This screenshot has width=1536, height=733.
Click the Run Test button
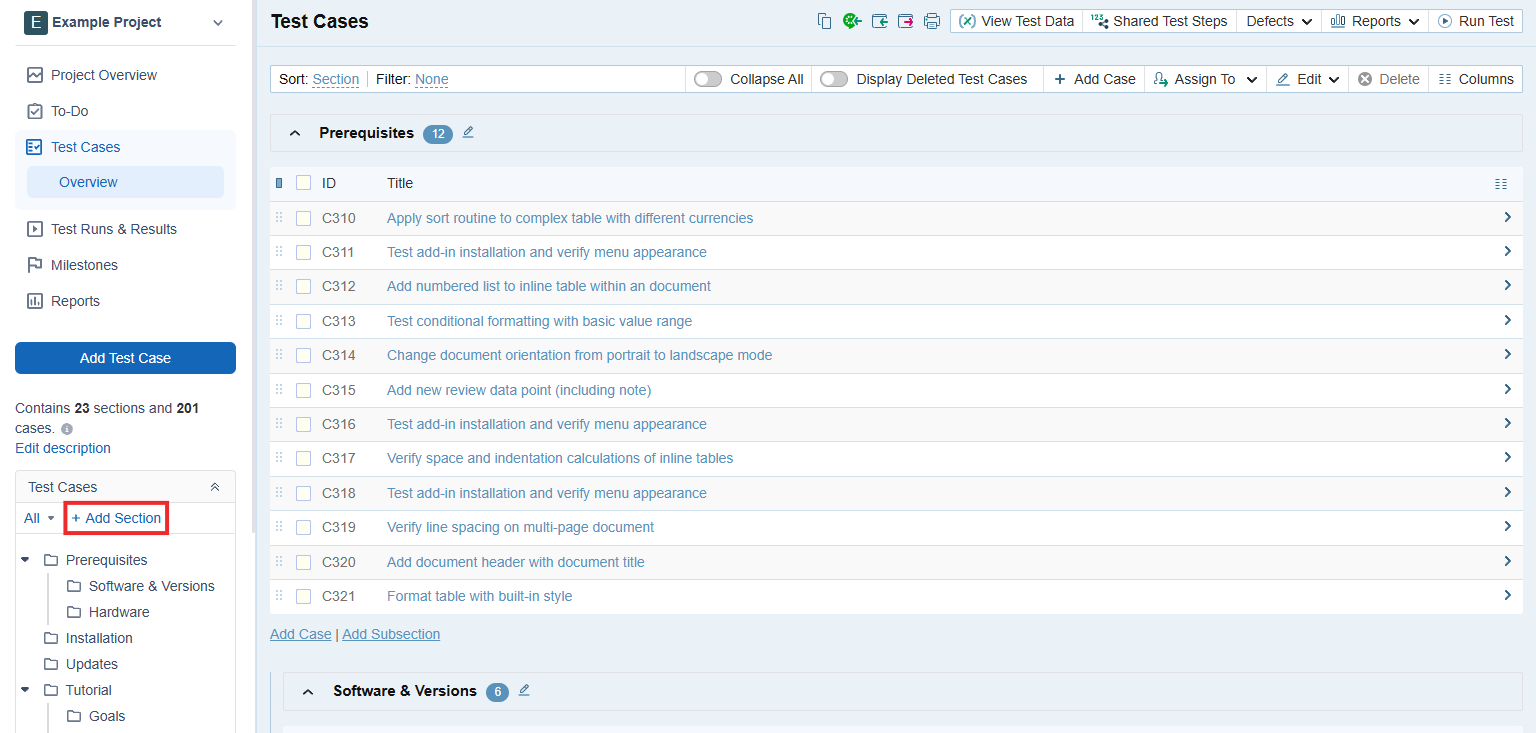coord(1476,21)
